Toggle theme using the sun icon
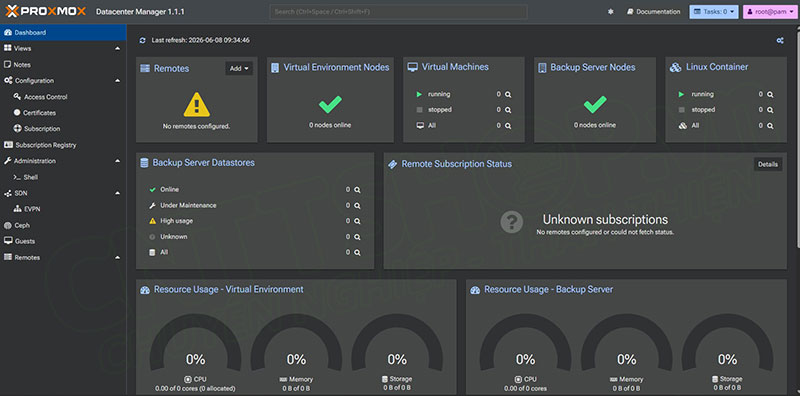Viewport: 800px width, 396px height. tap(610, 12)
